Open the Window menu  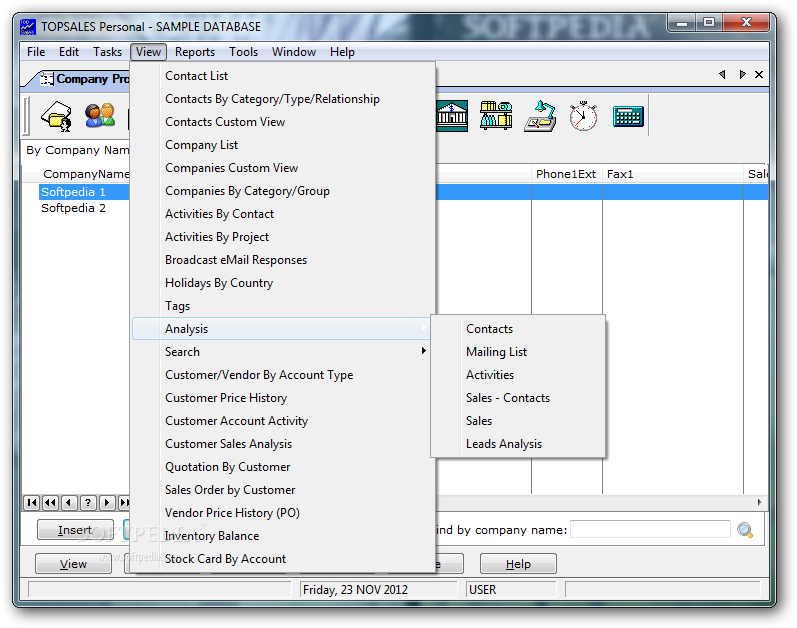click(x=294, y=52)
